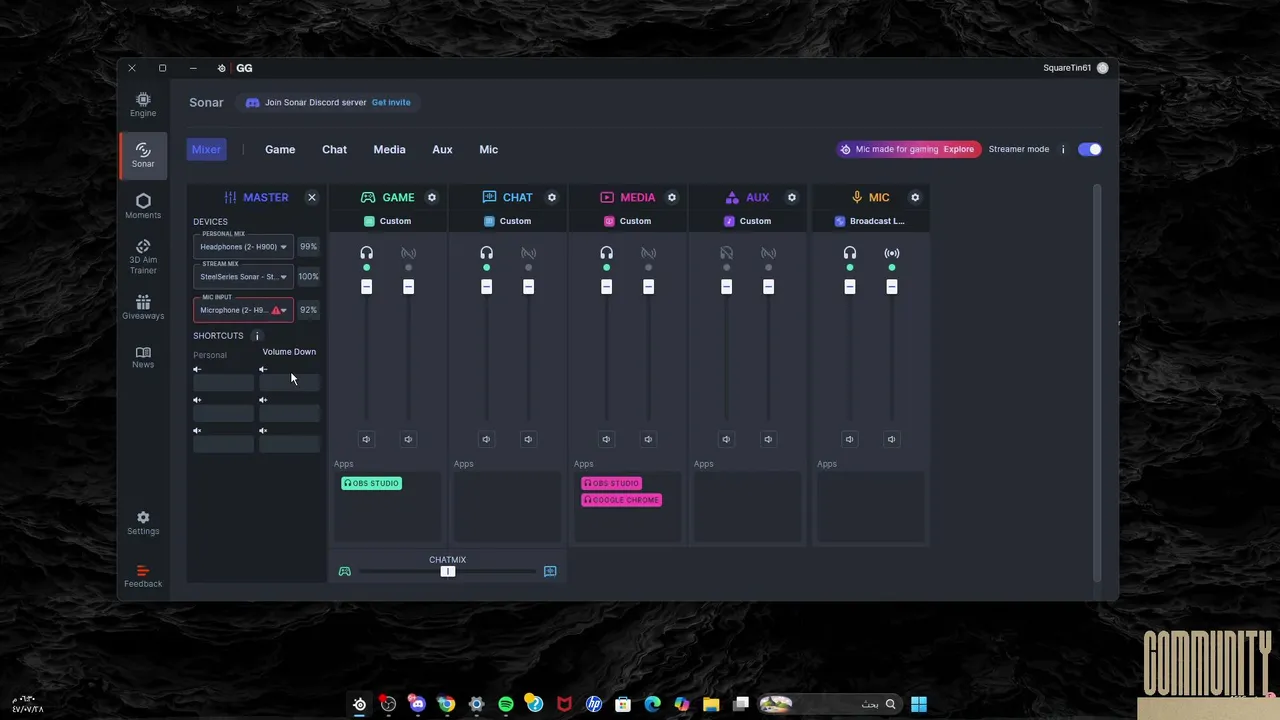Open File Explorer from the taskbar
The height and width of the screenshot is (720, 1280).
(x=711, y=704)
